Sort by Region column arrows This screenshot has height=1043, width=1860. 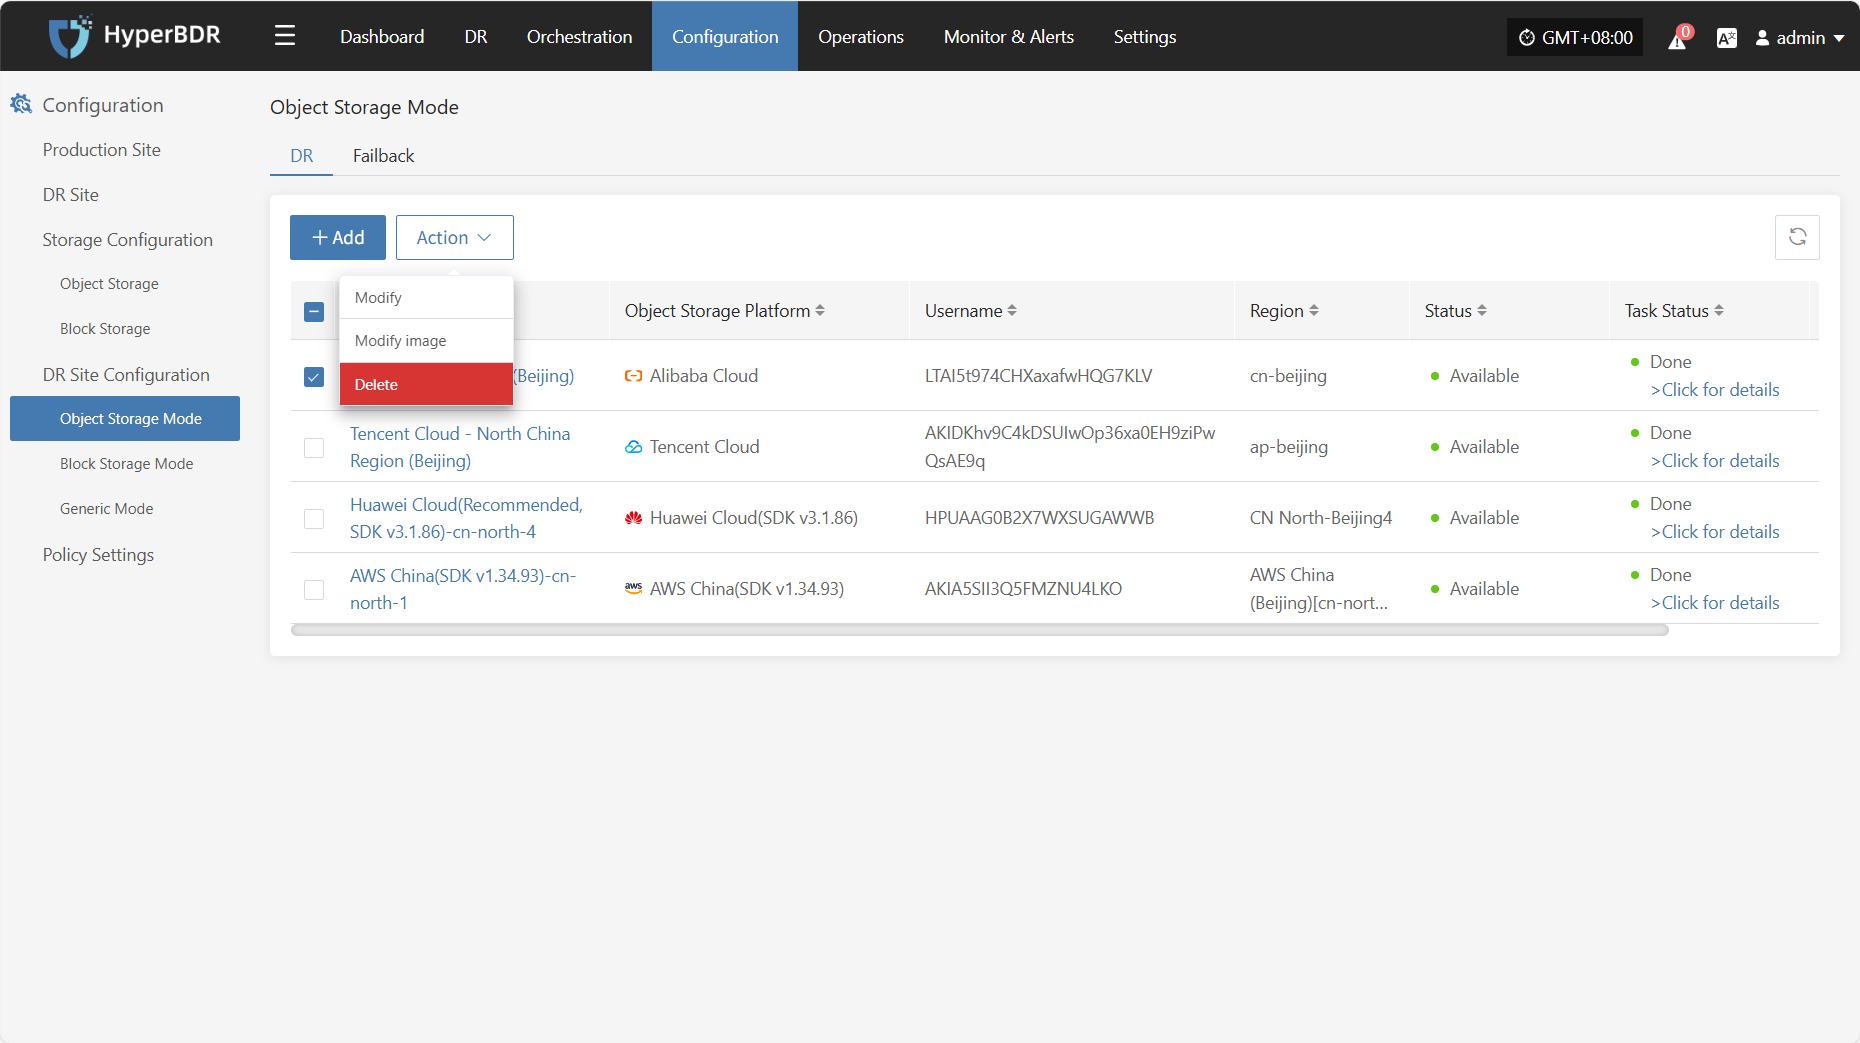[x=1314, y=311]
